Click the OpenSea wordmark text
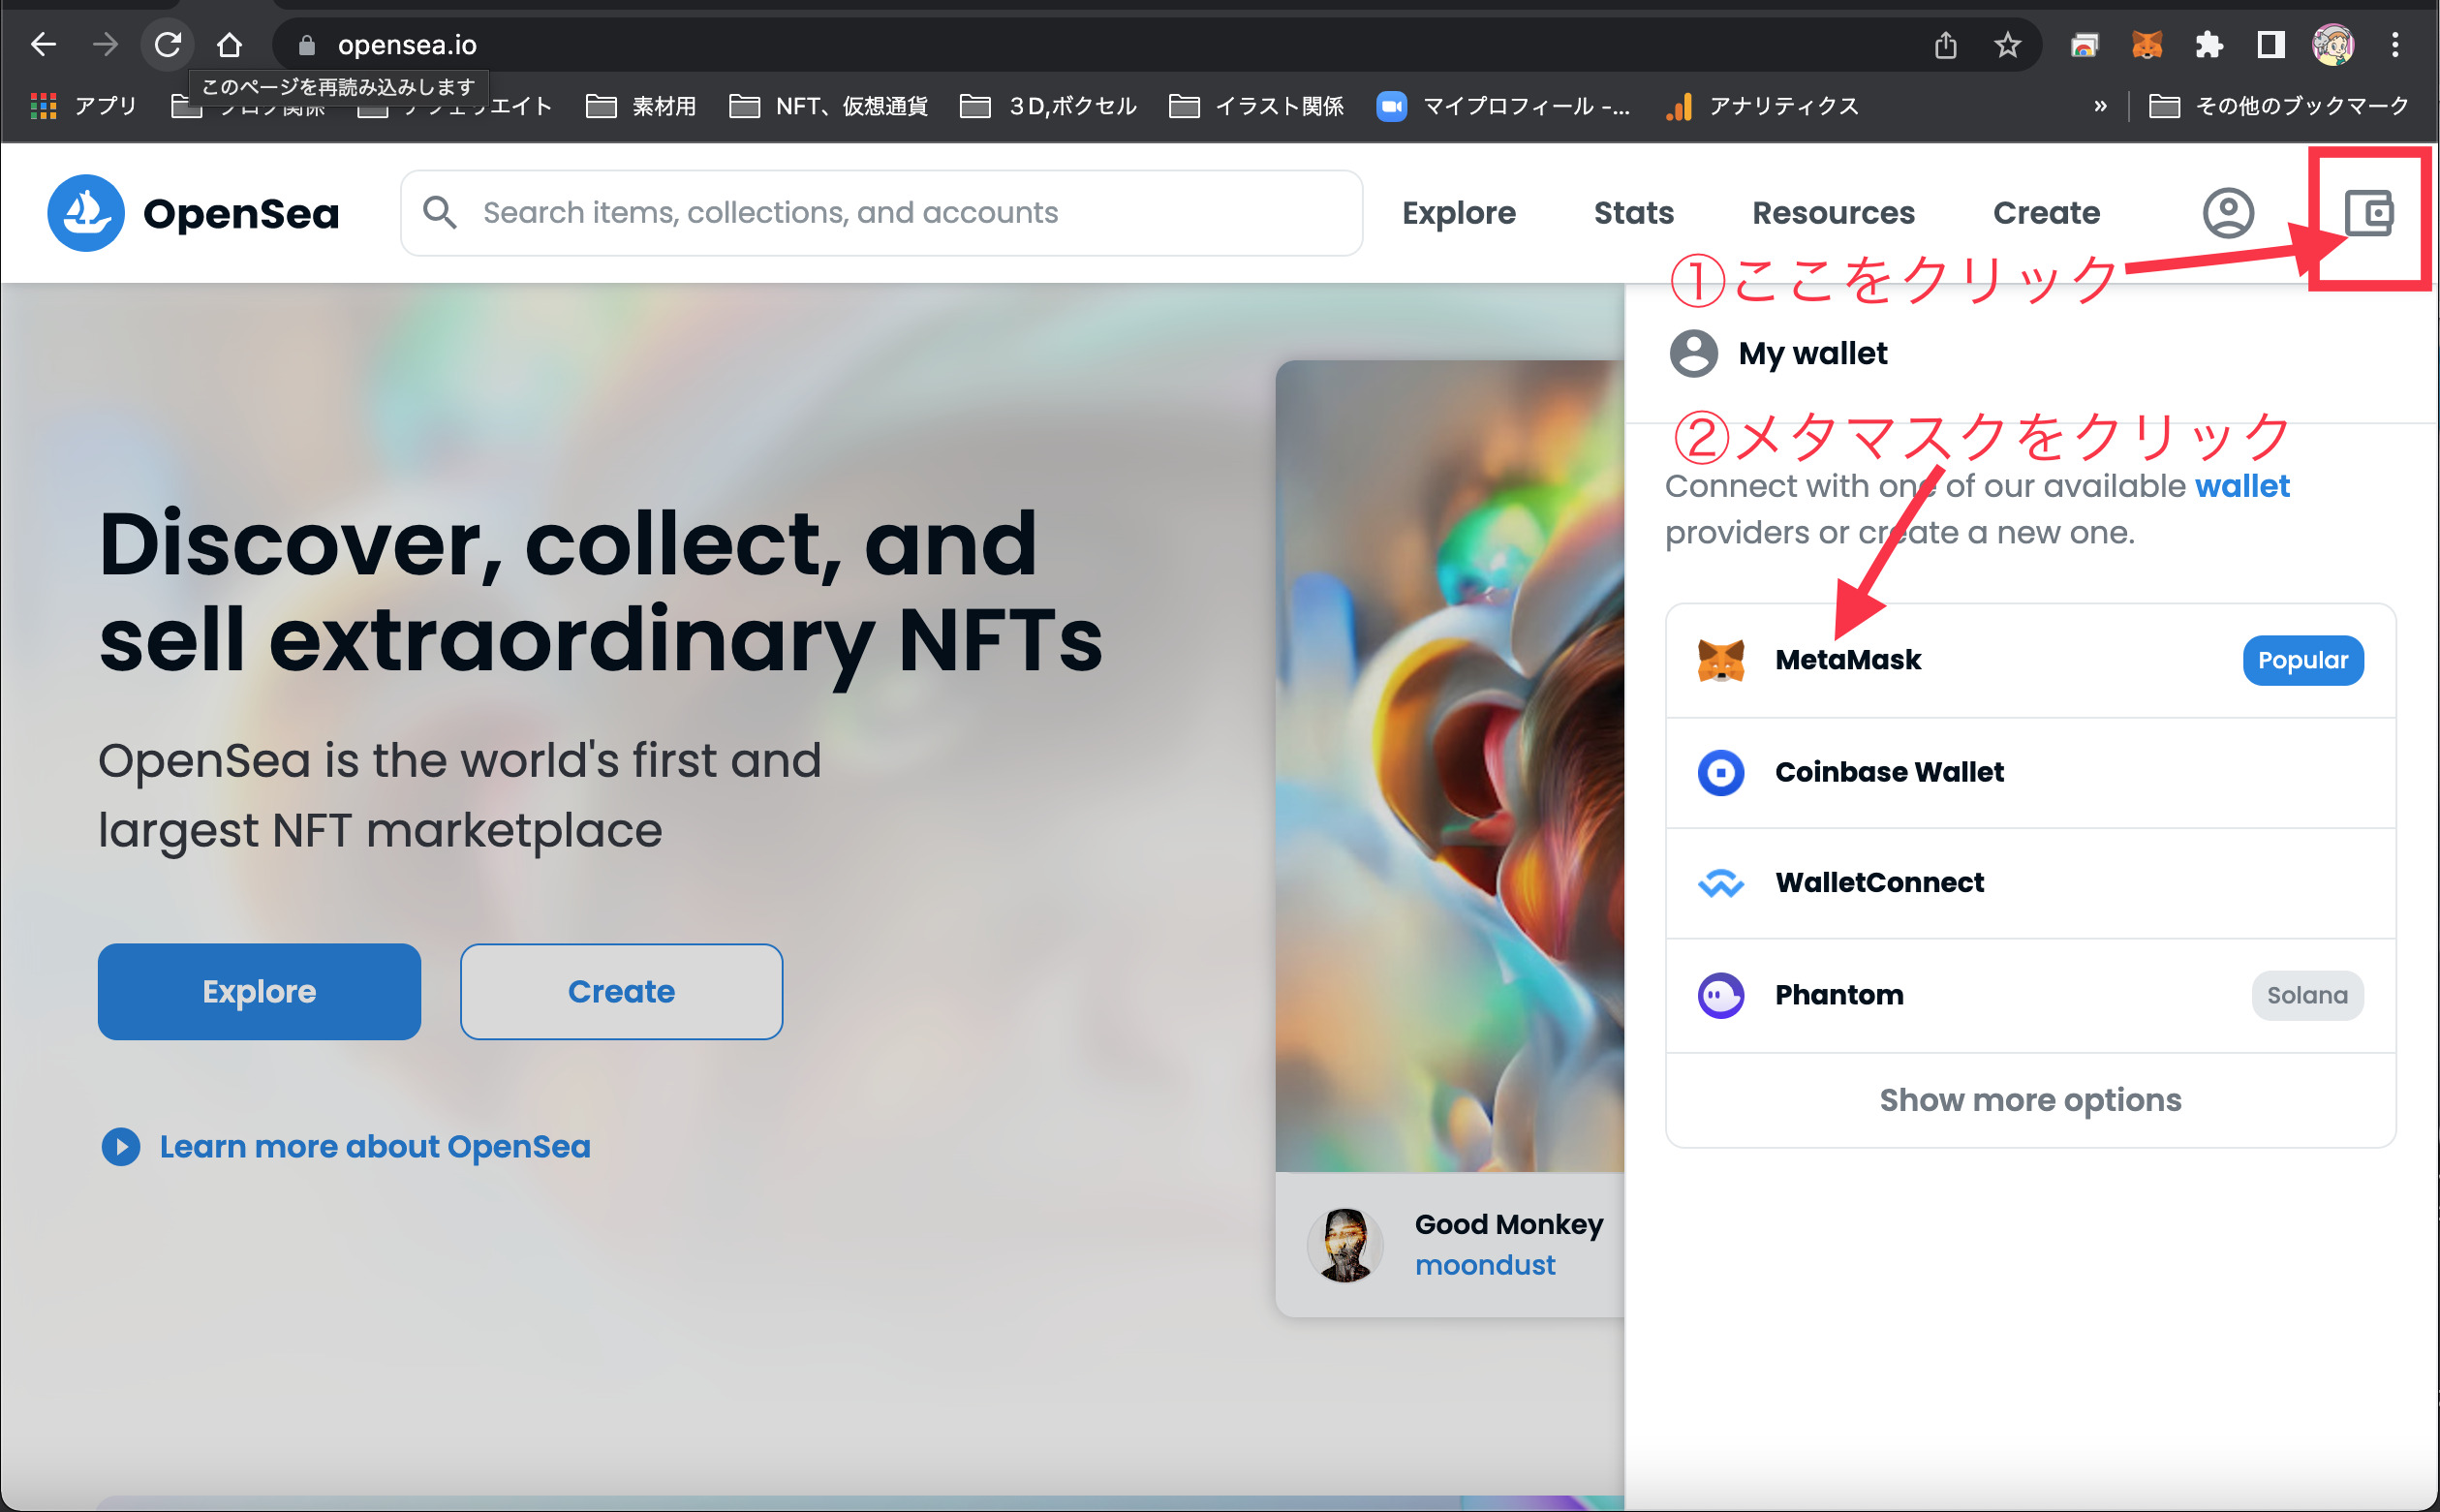This screenshot has width=2440, height=1512. pos(241,213)
